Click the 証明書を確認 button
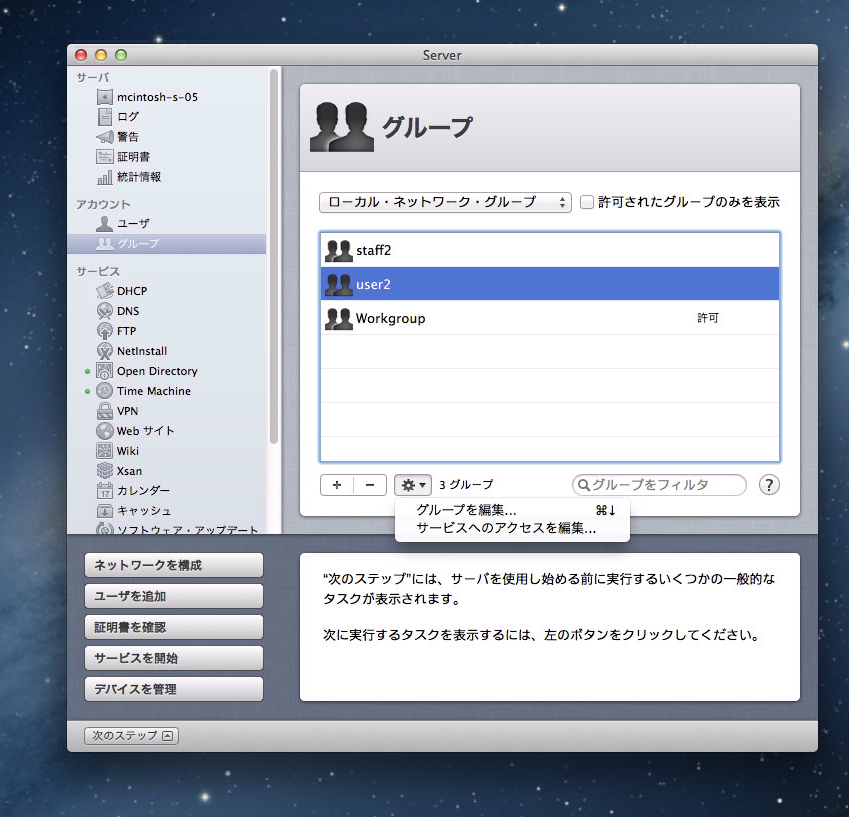 [x=174, y=627]
